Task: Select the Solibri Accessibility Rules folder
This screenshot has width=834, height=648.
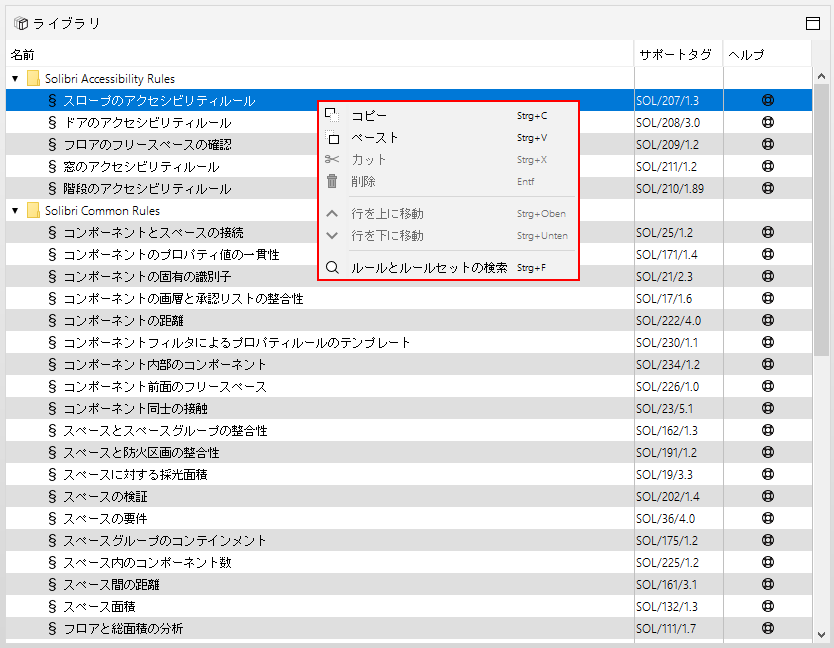Action: 110,79
